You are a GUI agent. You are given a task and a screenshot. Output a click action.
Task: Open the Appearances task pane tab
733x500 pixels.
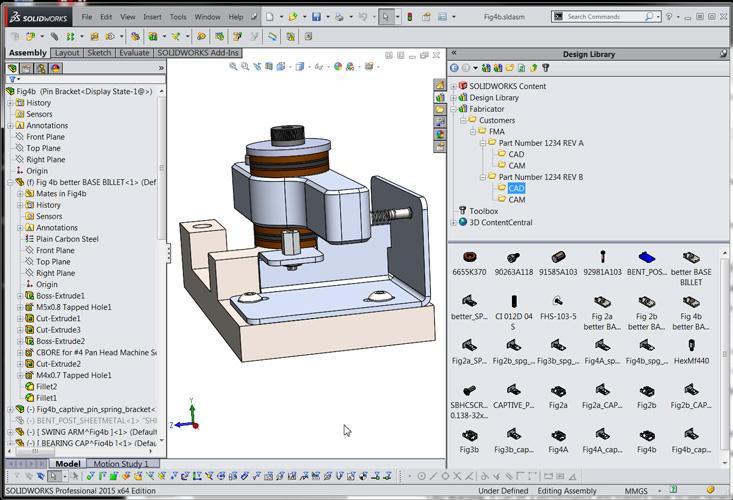pos(440,134)
